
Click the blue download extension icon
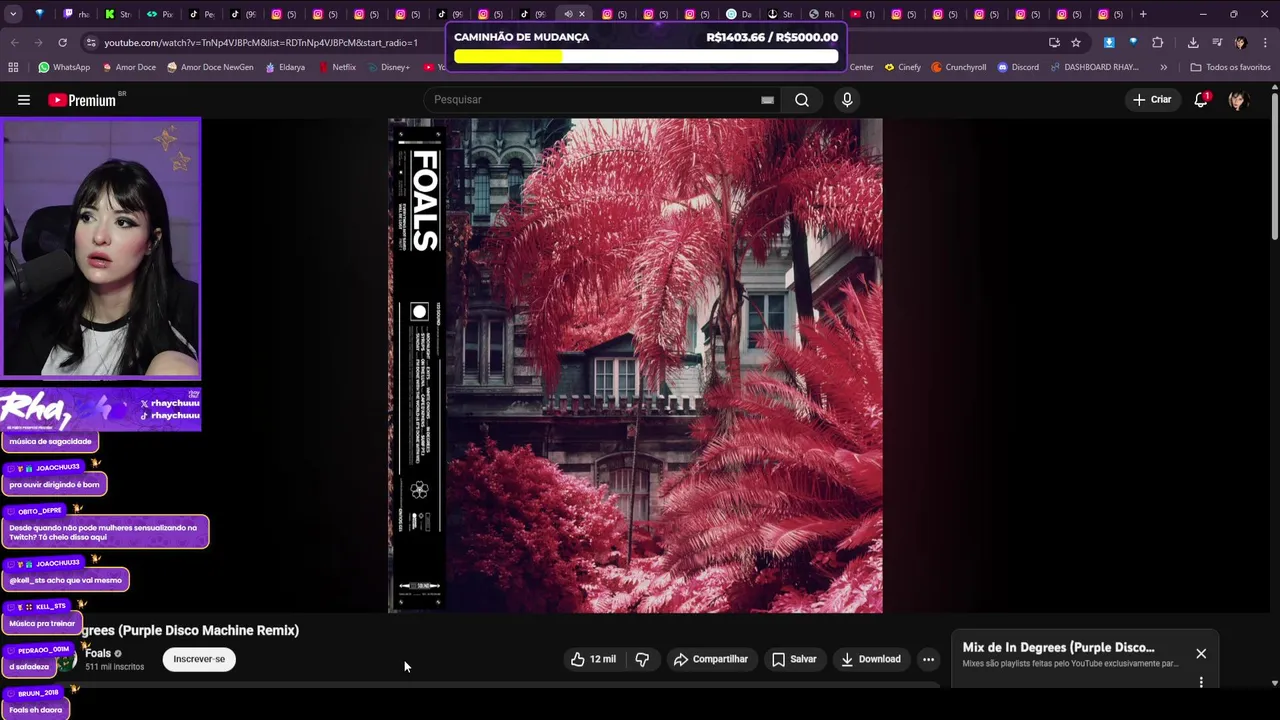click(1109, 43)
